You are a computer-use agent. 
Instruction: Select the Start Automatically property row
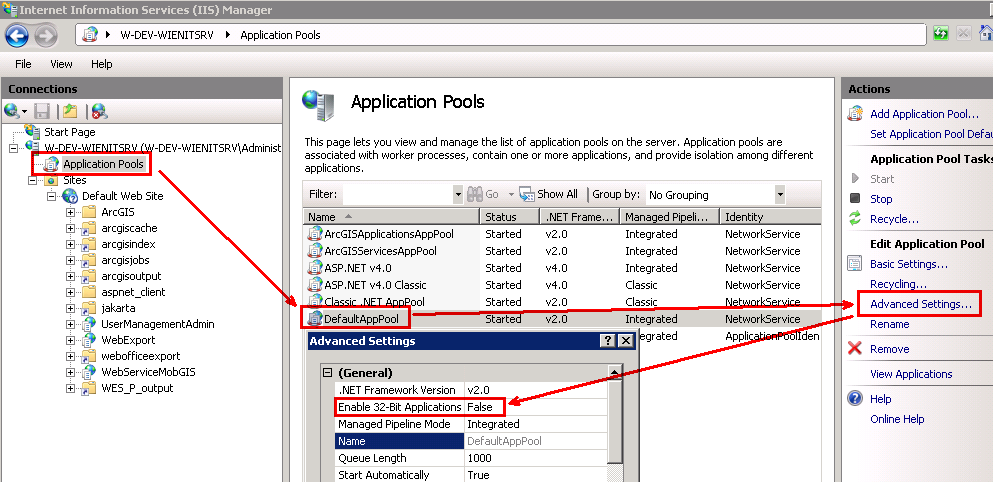point(471,475)
